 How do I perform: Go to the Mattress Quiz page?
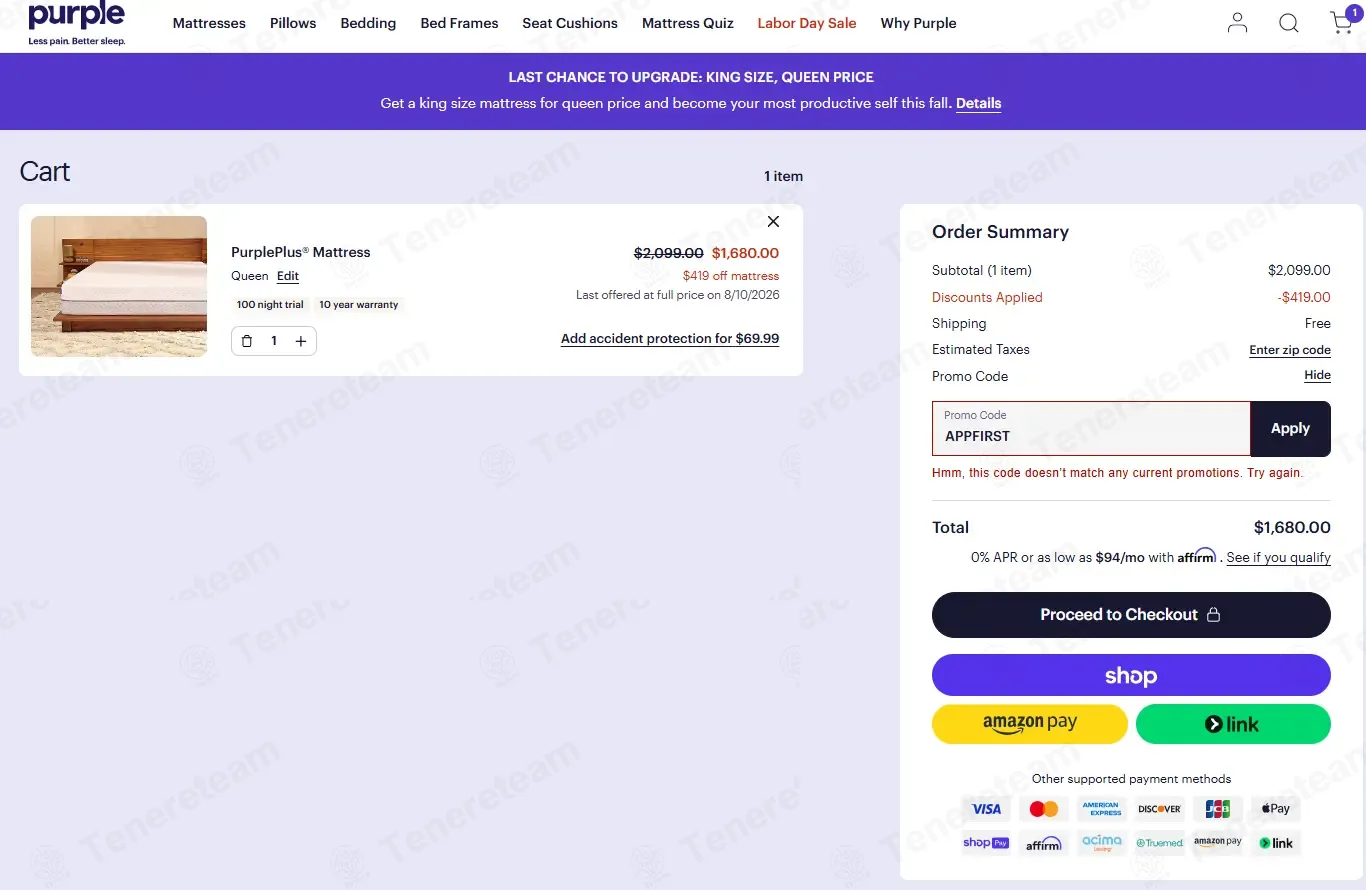point(688,23)
